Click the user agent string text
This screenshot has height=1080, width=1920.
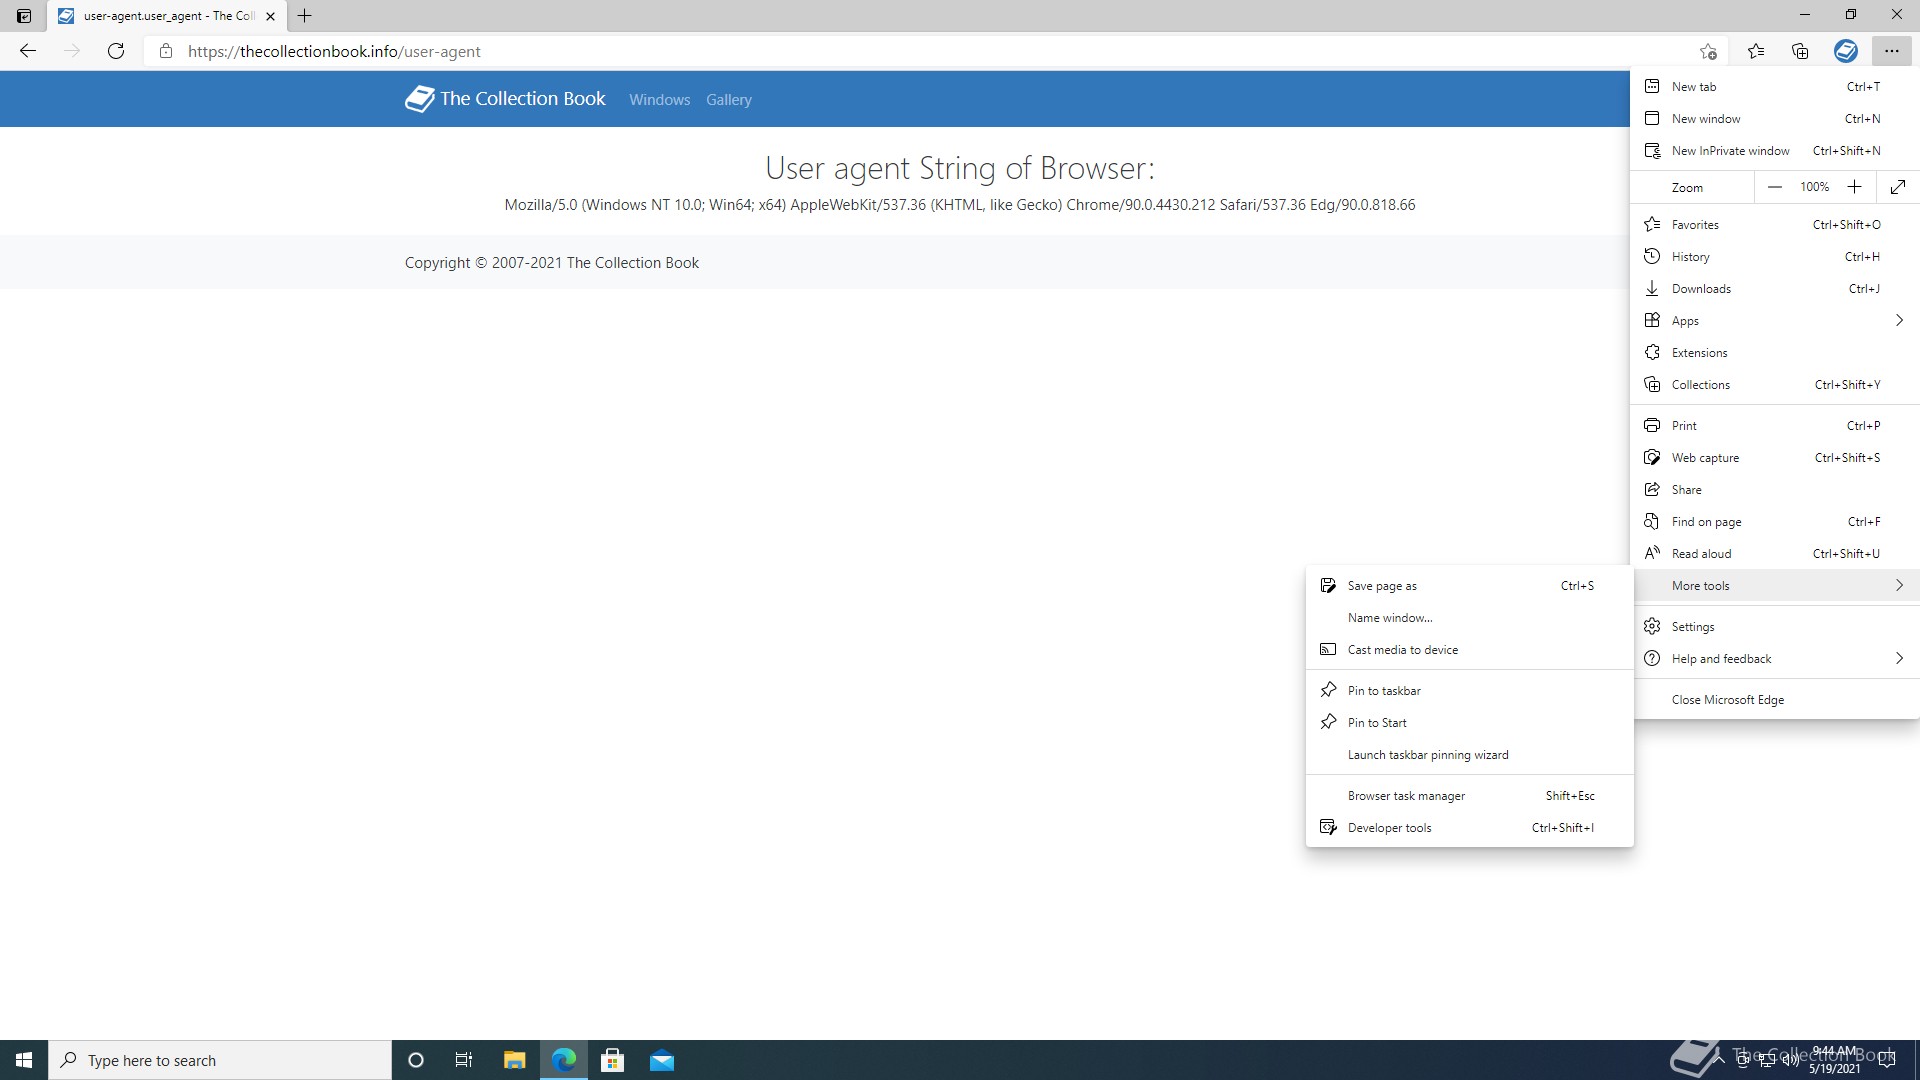click(959, 205)
